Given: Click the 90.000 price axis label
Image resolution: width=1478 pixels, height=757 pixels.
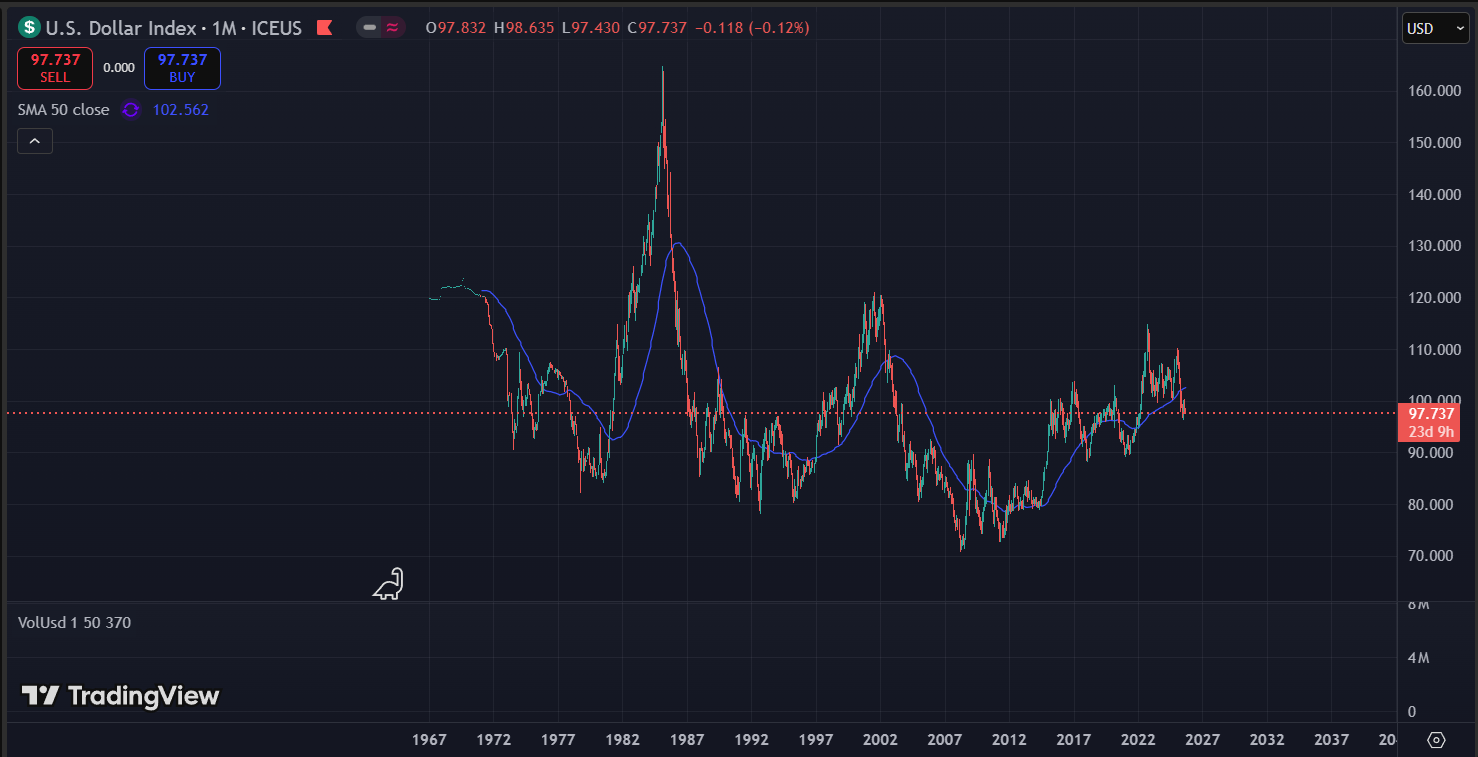Looking at the screenshot, I should (1433, 453).
